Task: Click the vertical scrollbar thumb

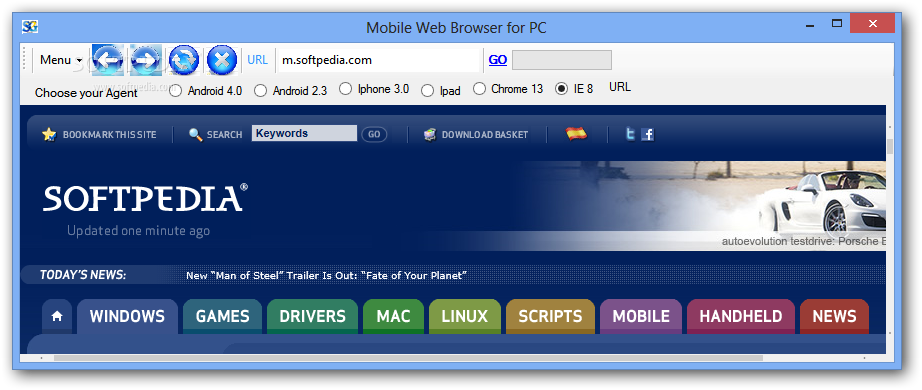Action: coord(890,146)
